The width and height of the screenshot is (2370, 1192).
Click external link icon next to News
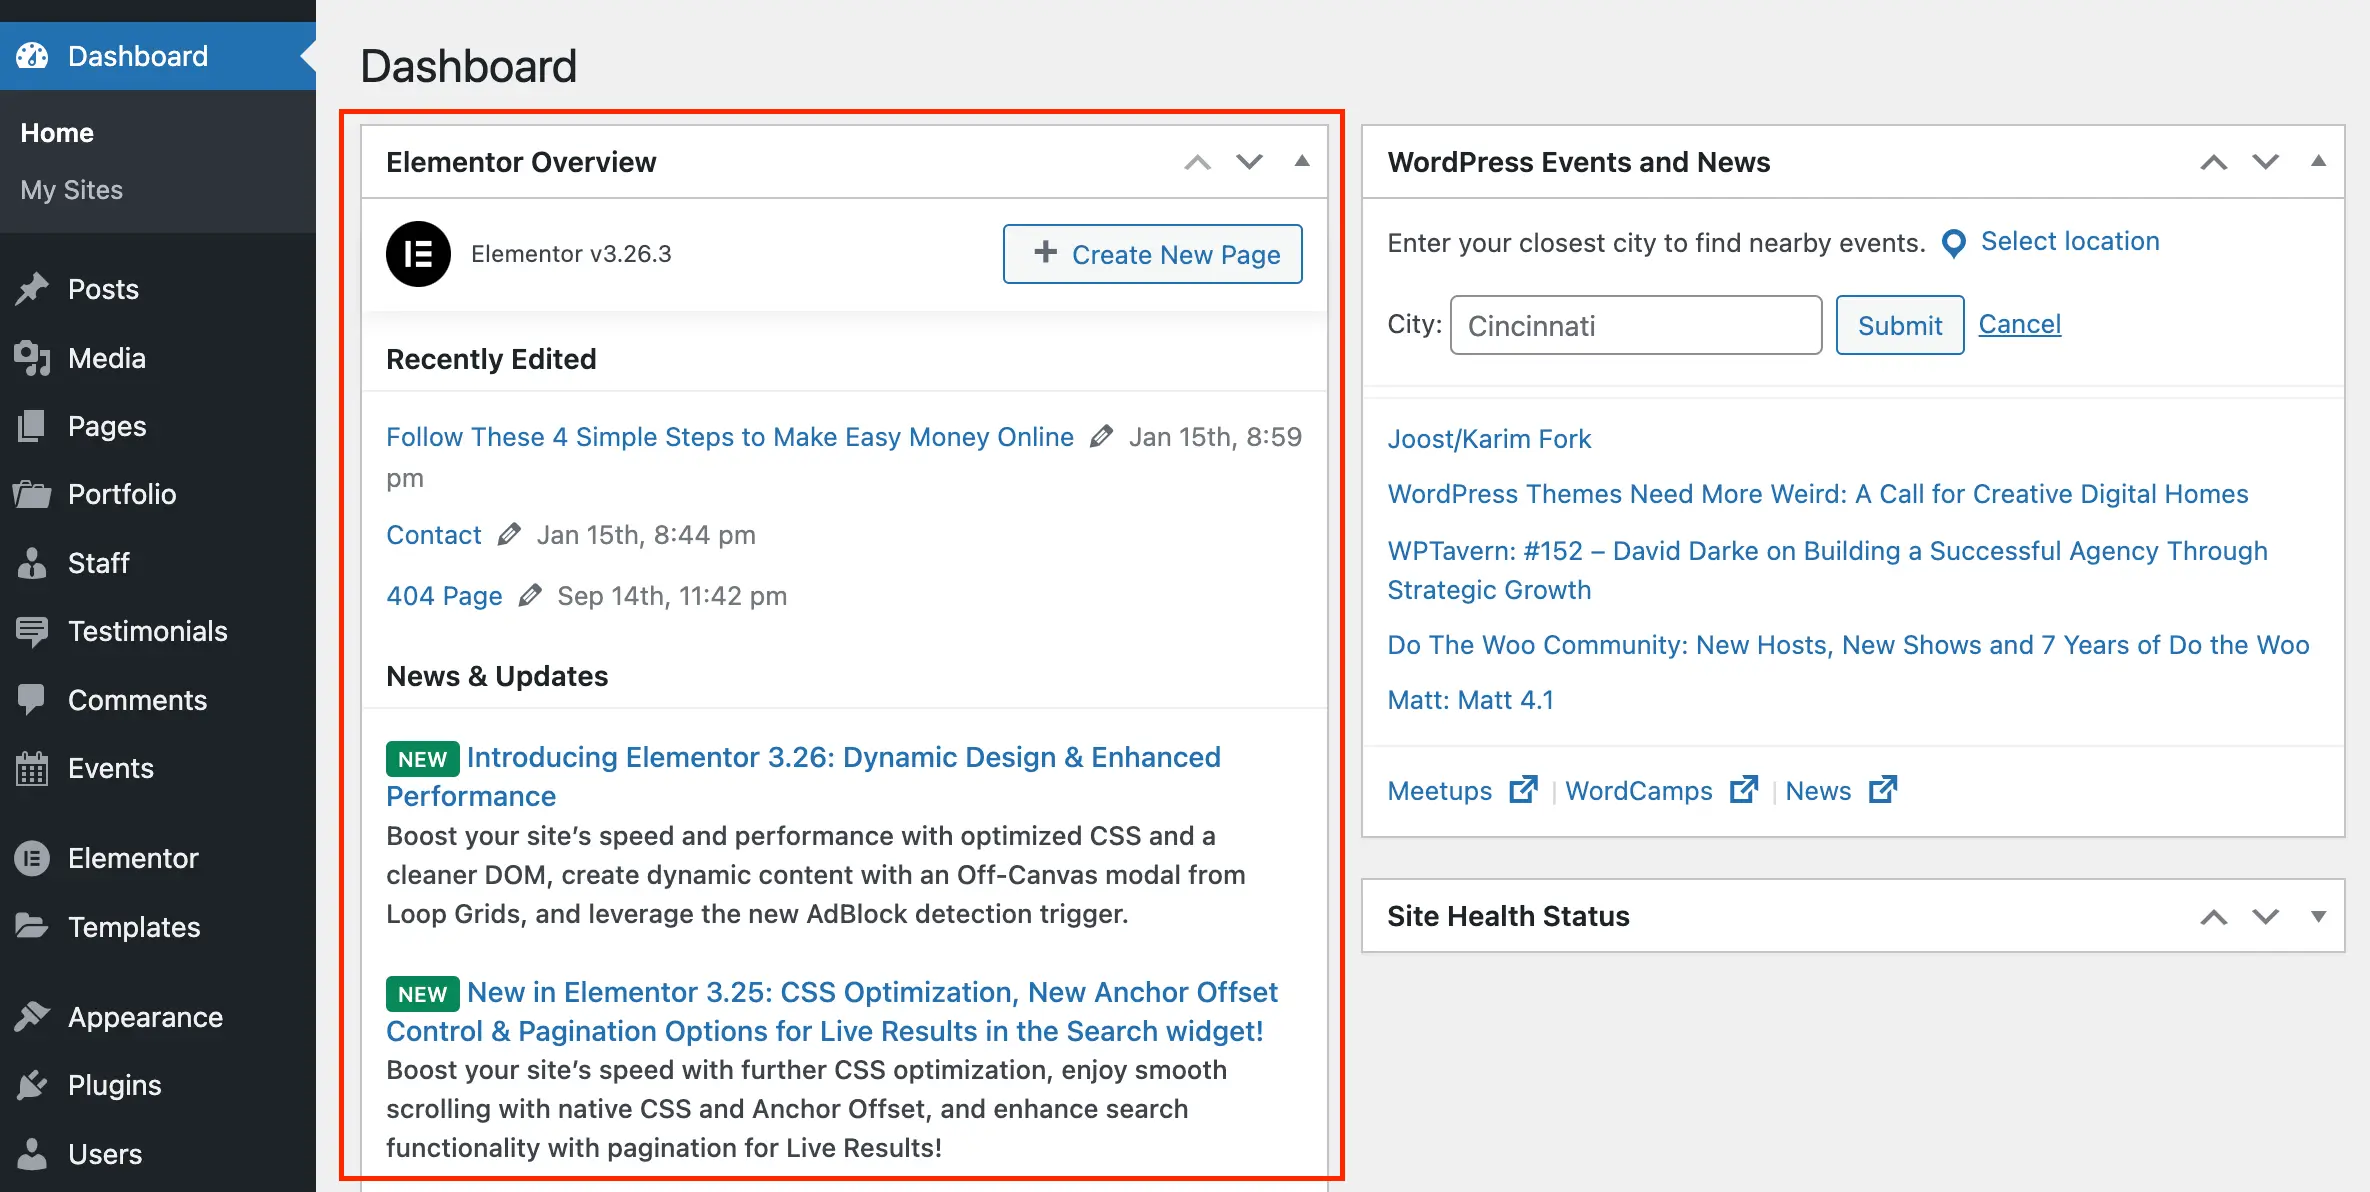pyautogui.click(x=1883, y=790)
